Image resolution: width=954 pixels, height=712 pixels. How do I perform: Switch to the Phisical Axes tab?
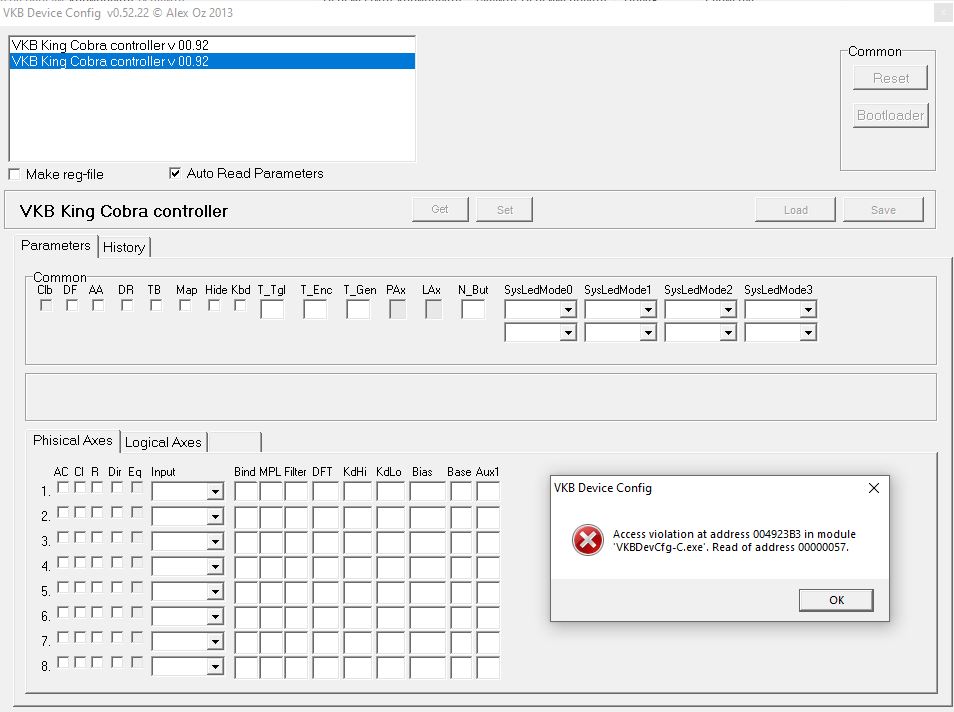72,441
